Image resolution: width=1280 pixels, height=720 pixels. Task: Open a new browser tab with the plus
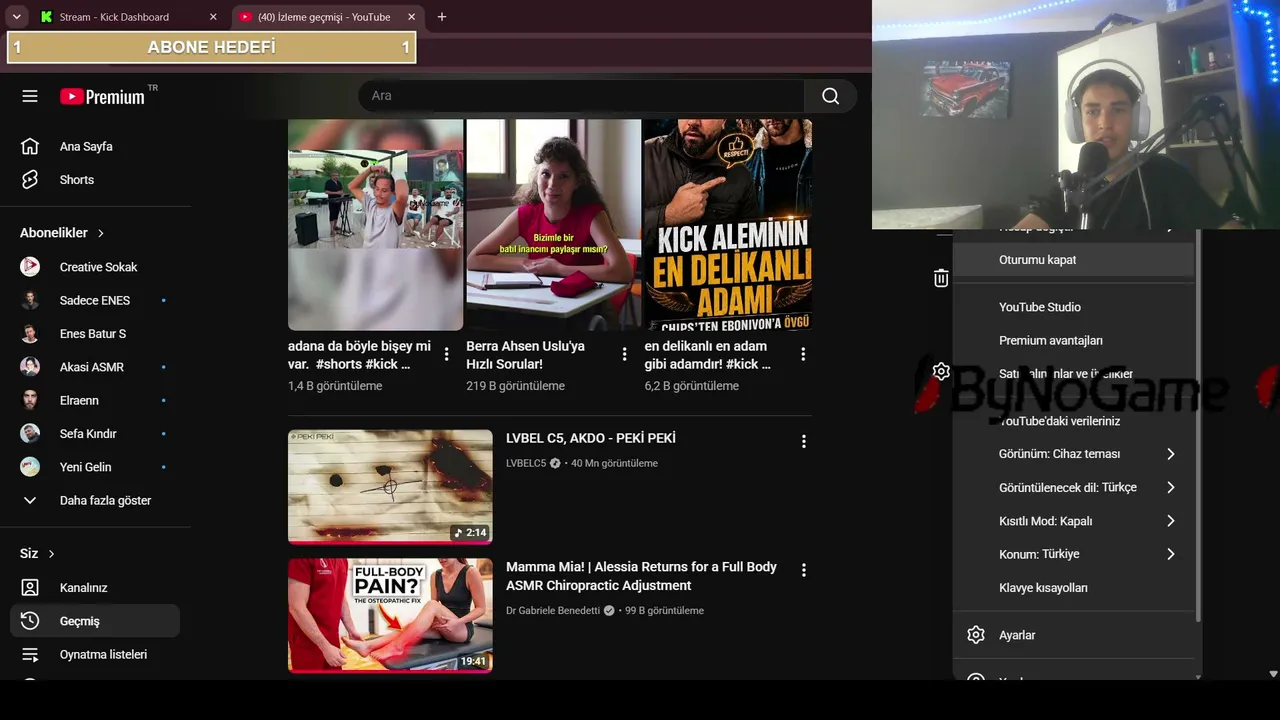click(442, 17)
